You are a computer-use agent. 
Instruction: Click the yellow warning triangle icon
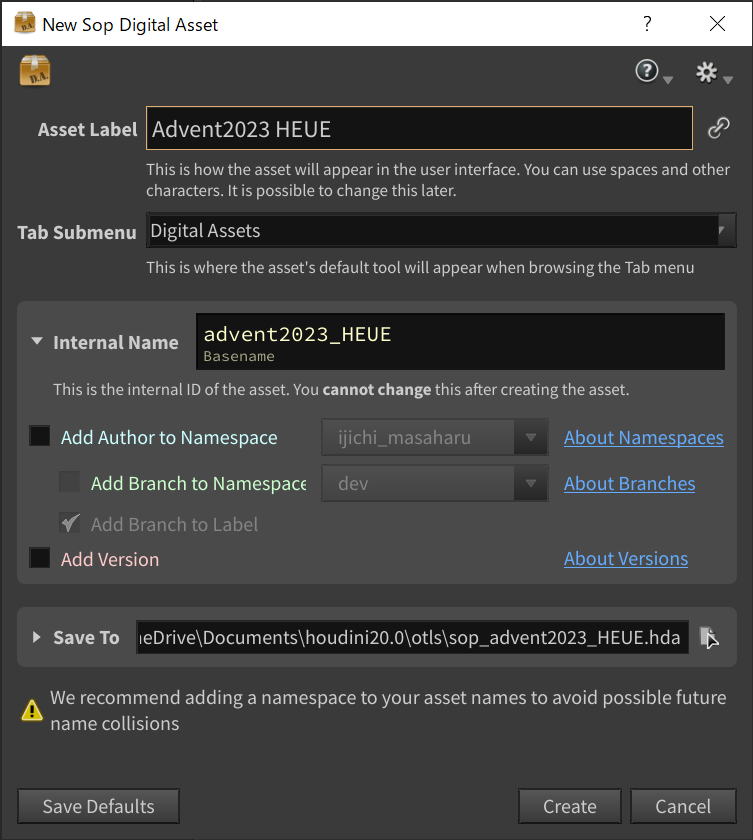pos(33,710)
